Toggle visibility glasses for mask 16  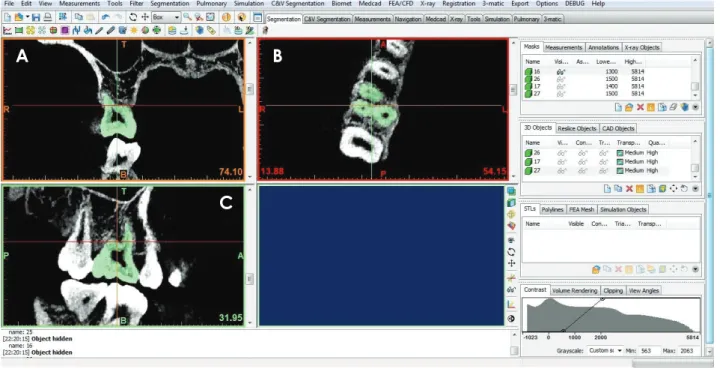coord(560,72)
